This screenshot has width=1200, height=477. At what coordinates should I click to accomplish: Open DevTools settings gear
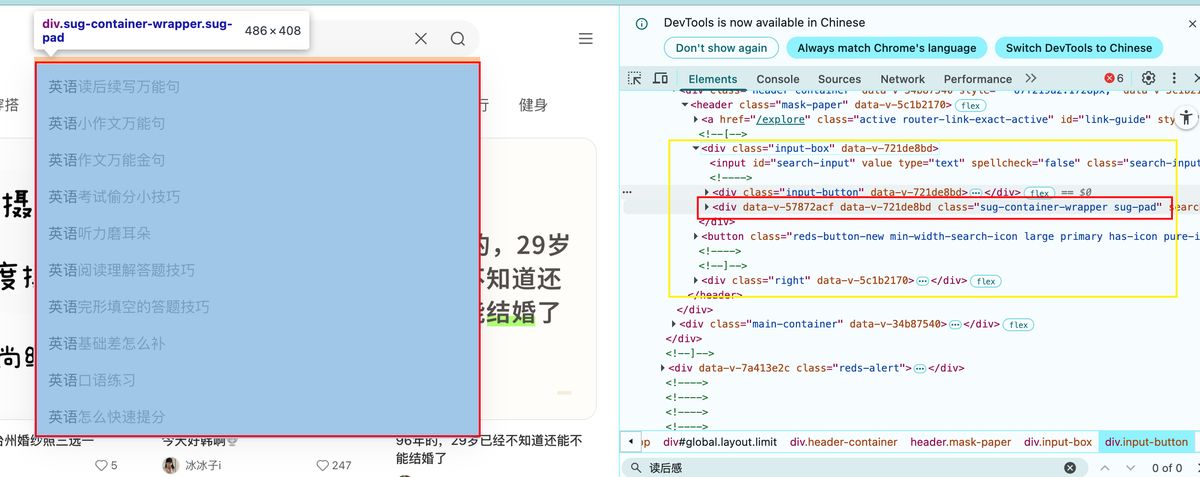[1148, 78]
